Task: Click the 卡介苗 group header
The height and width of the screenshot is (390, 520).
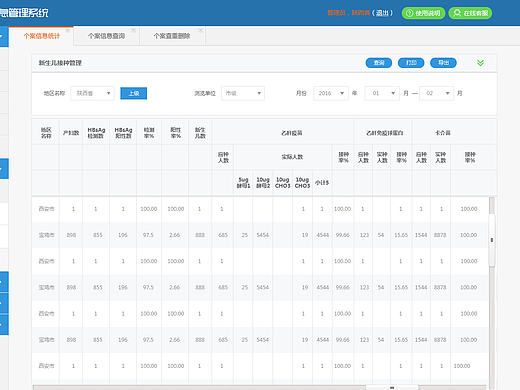Action: click(443, 133)
